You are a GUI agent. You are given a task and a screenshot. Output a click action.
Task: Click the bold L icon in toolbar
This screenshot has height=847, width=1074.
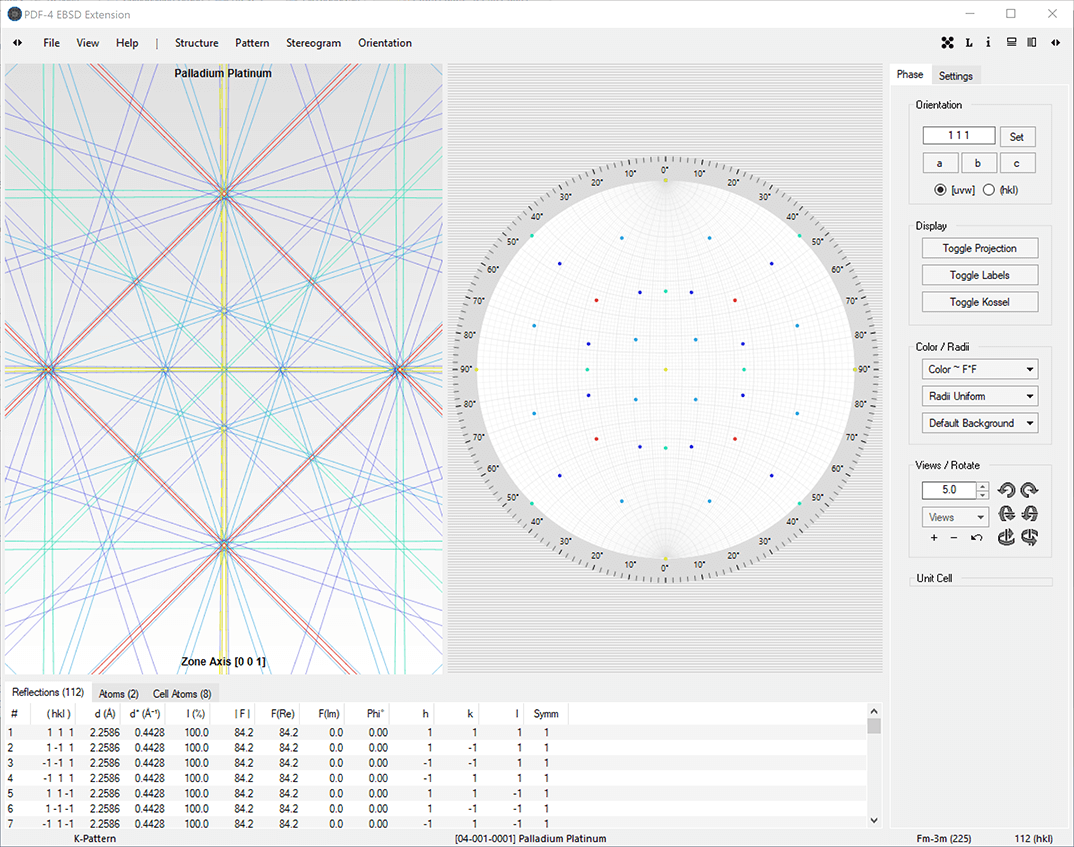point(969,42)
